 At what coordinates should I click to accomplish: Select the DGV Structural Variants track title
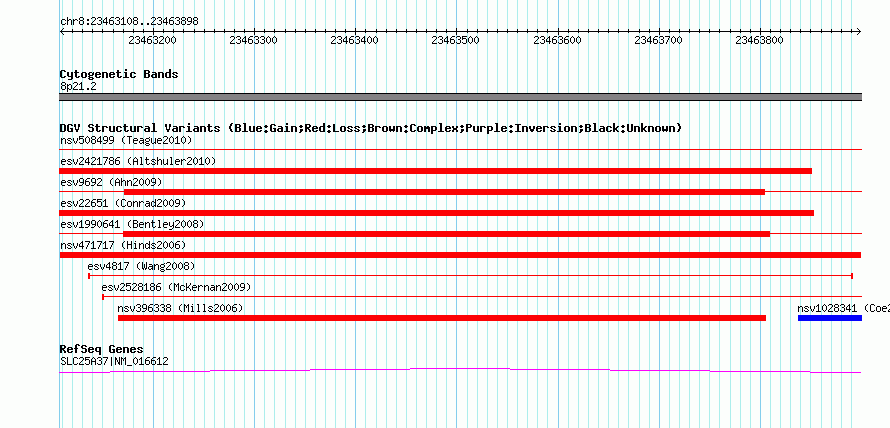[x=371, y=128]
